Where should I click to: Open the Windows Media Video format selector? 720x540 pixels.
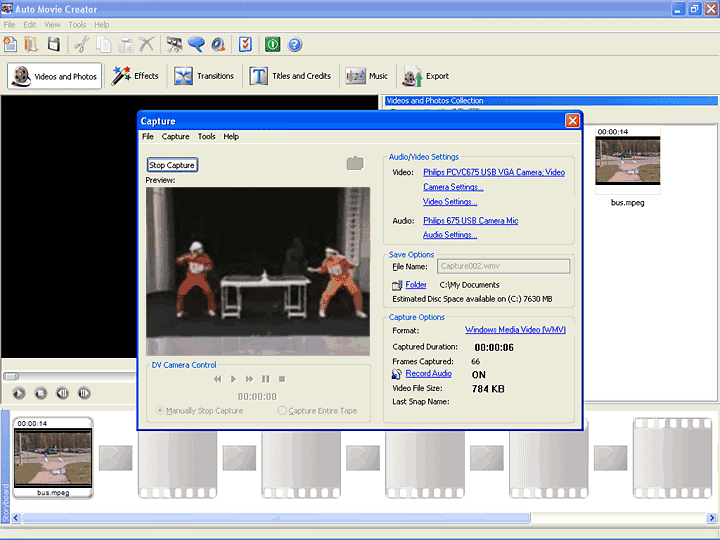(515, 330)
